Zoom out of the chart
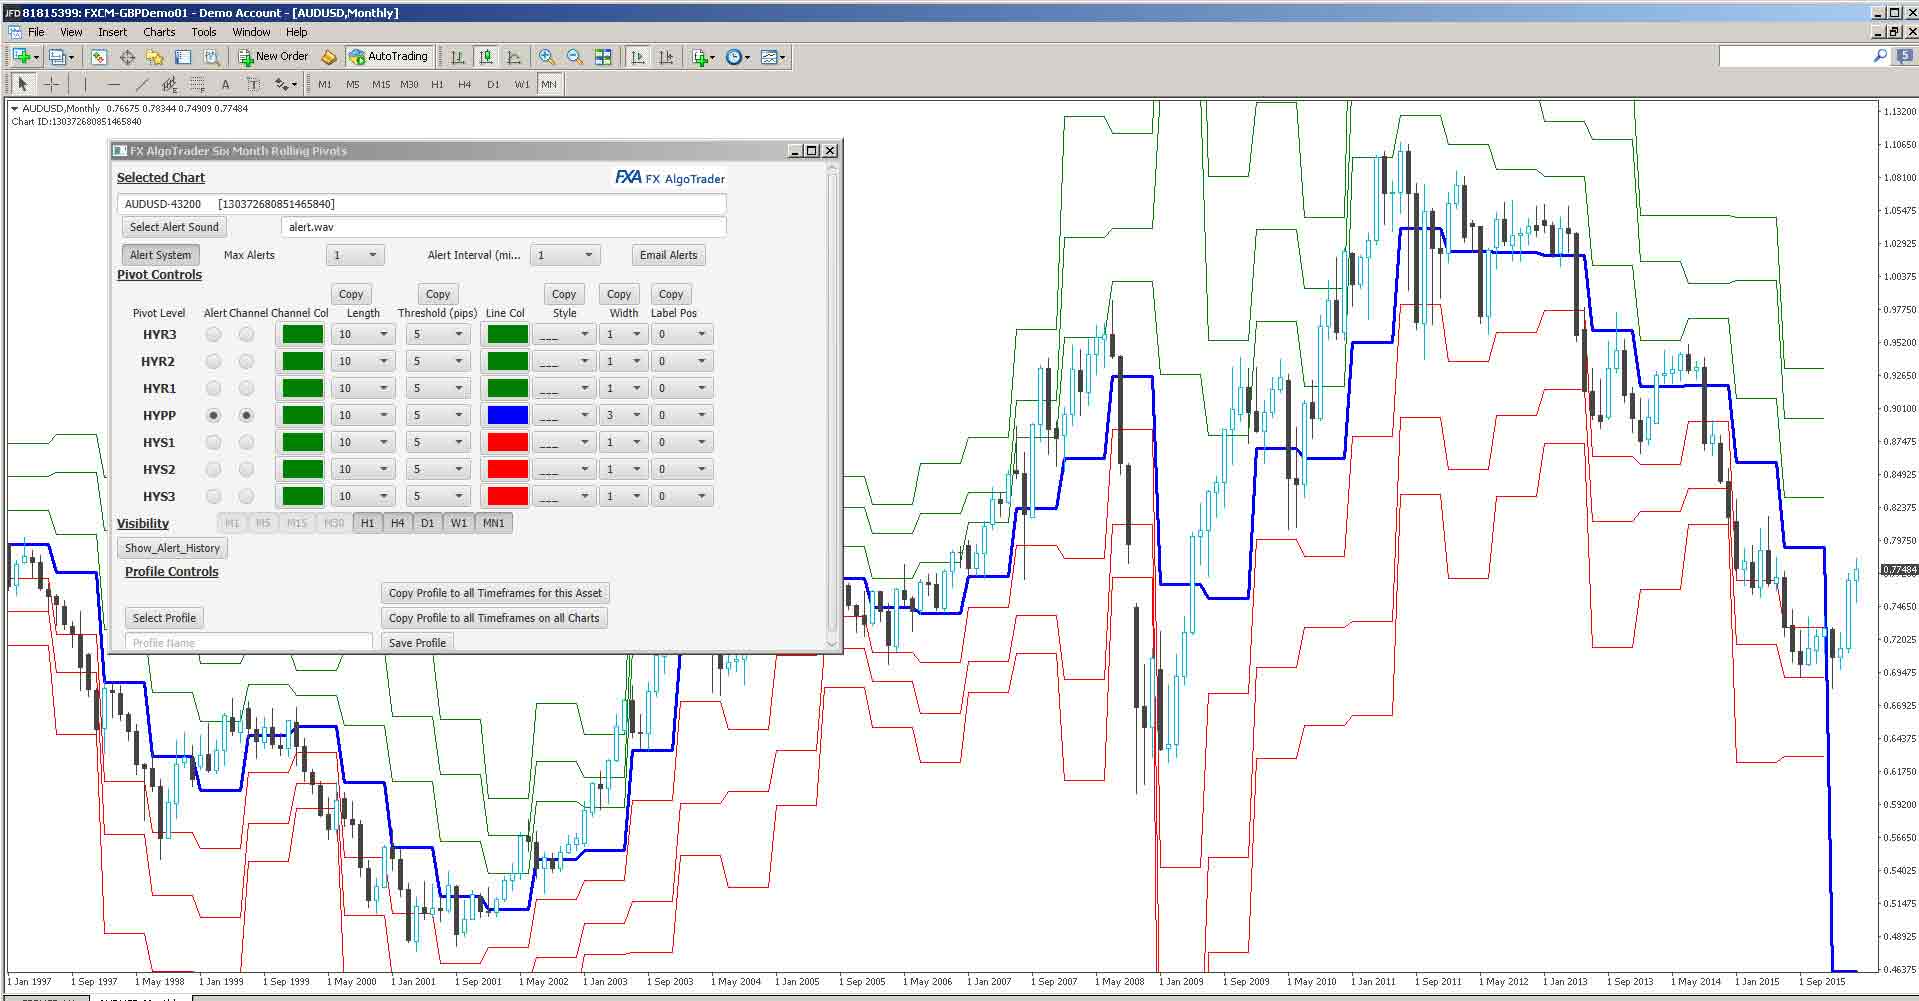This screenshot has width=1919, height=1001. point(573,57)
